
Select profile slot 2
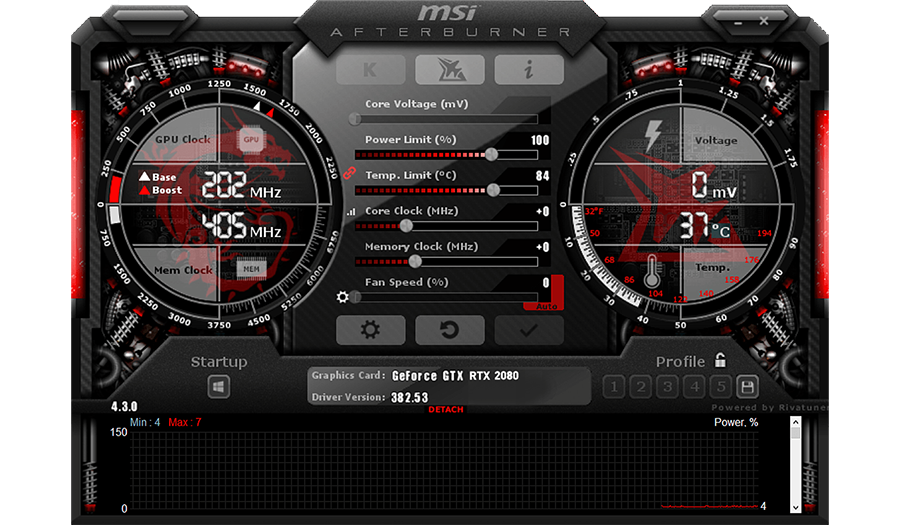point(641,387)
